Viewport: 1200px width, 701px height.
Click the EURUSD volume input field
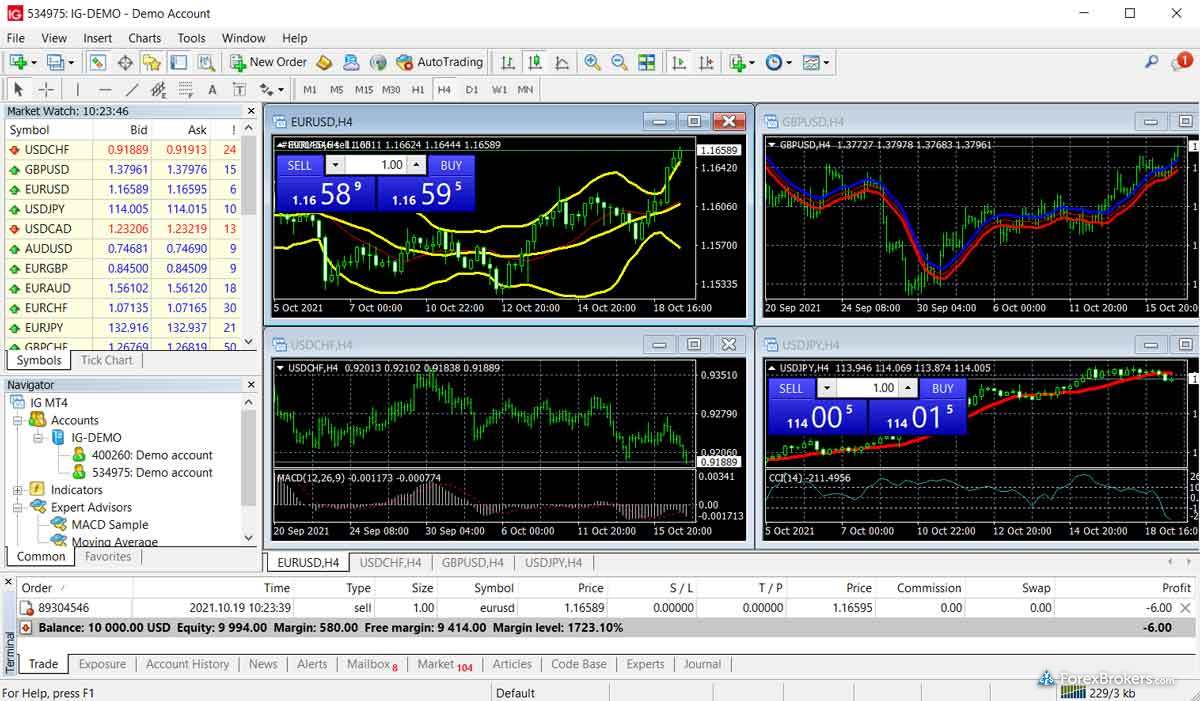pyautogui.click(x=378, y=165)
